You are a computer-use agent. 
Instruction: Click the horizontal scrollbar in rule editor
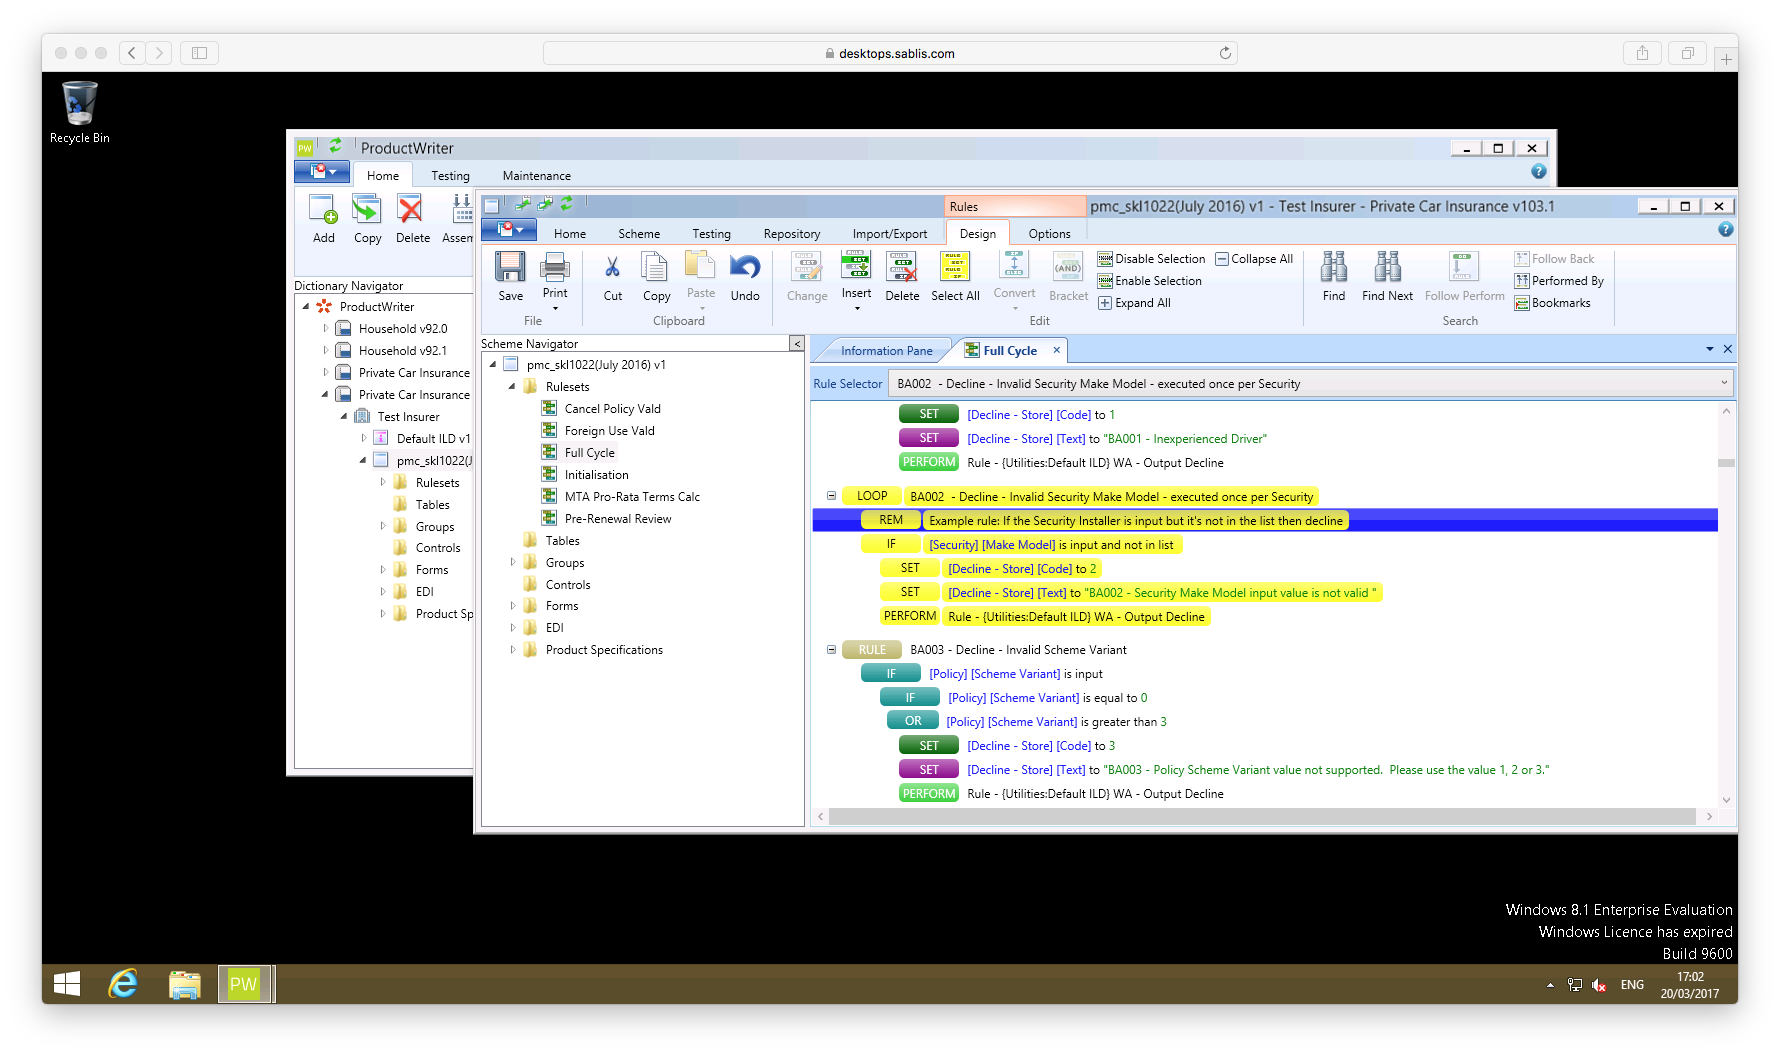pos(1262,817)
